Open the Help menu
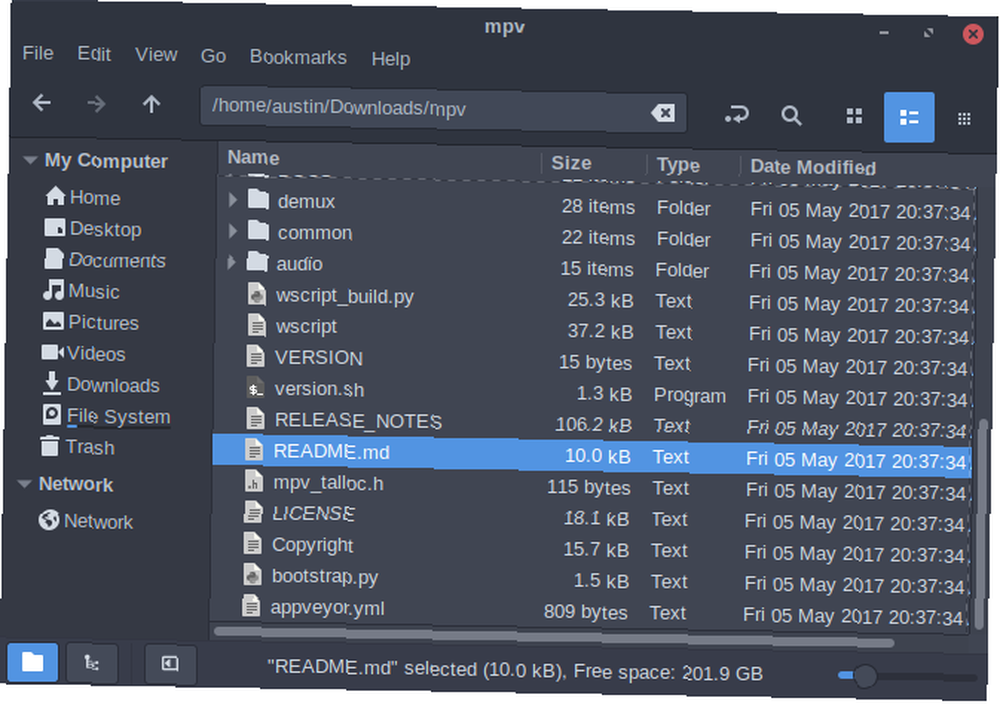This screenshot has width=1000, height=704. point(390,59)
